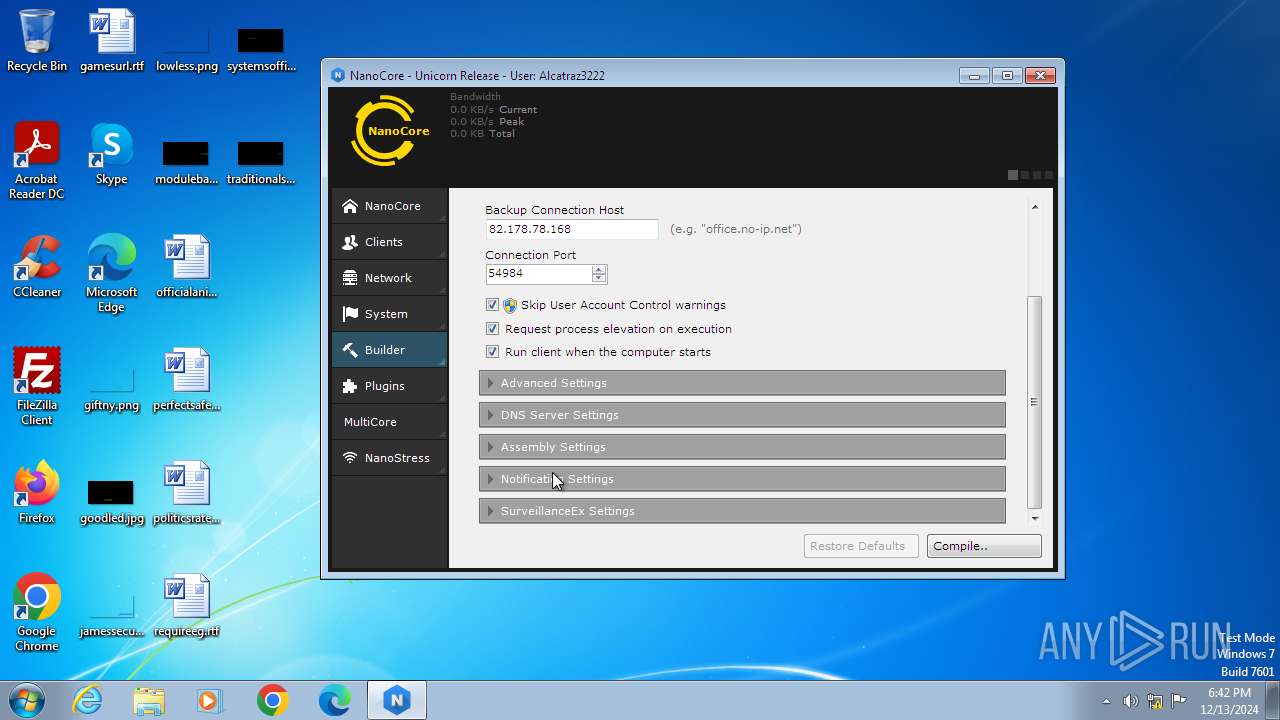
Task: Select requireeg.rtf desktop file
Action: coord(187,606)
